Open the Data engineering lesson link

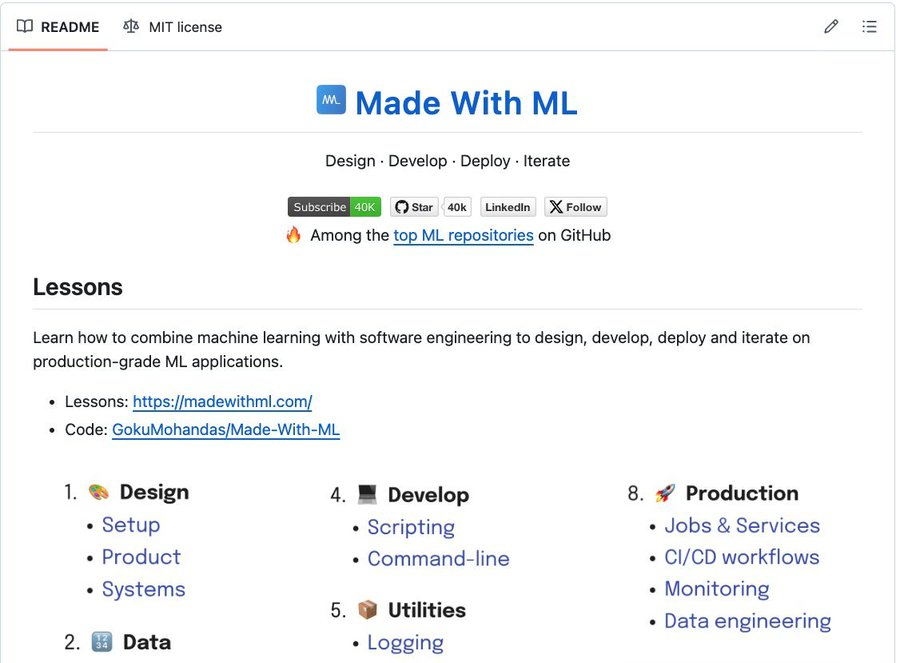point(747,621)
